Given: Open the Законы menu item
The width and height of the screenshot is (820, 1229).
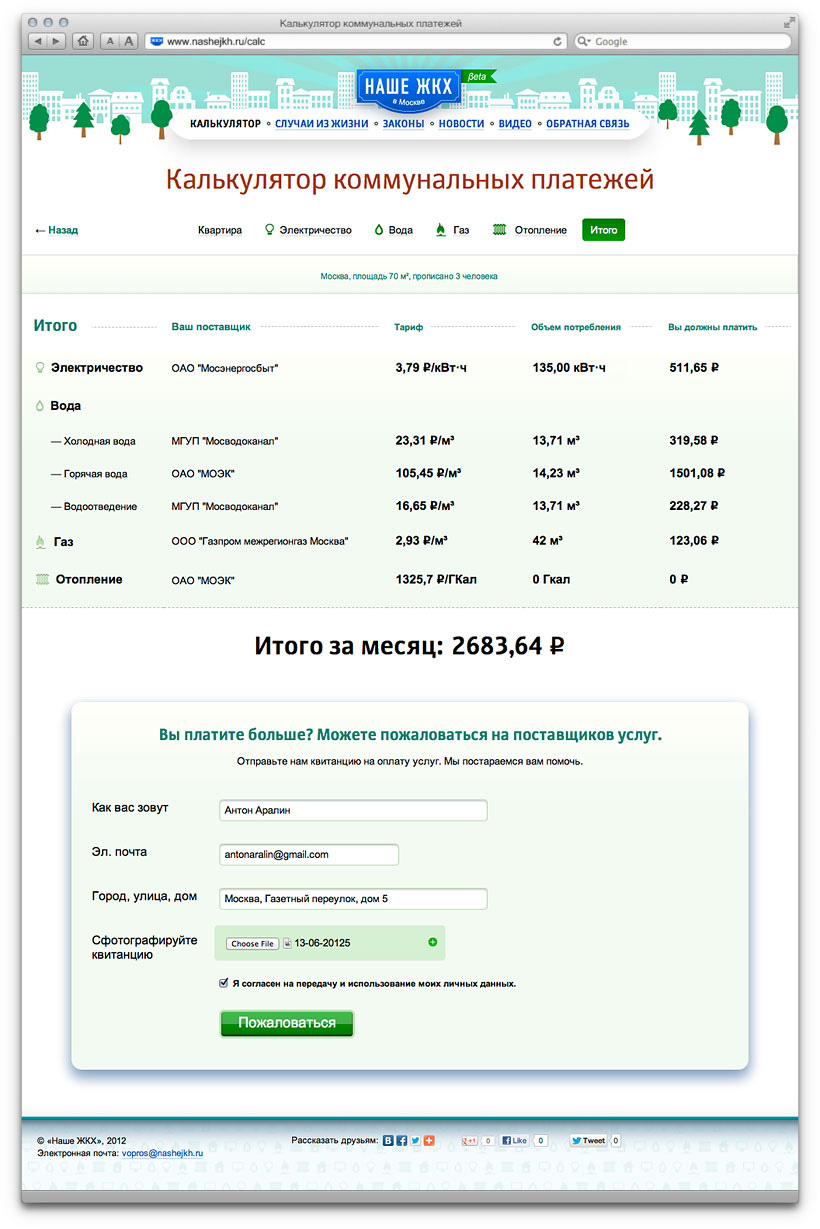Looking at the screenshot, I should click(x=403, y=124).
